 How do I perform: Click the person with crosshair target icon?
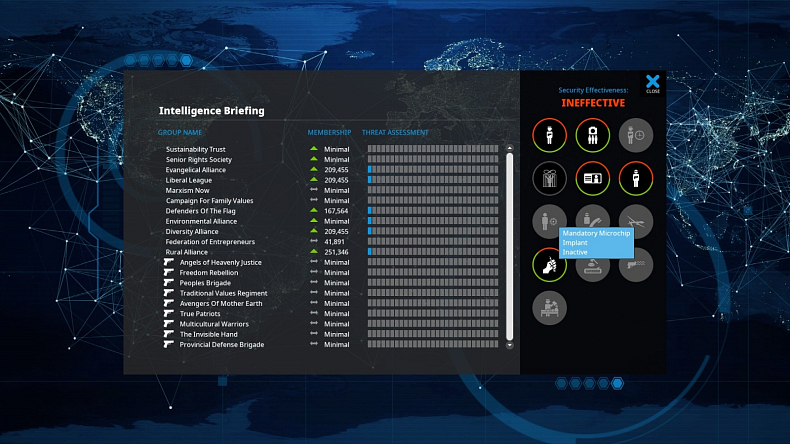548,221
